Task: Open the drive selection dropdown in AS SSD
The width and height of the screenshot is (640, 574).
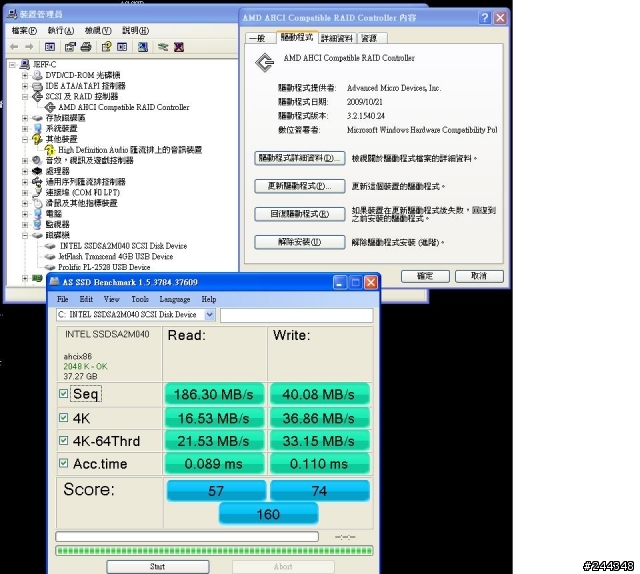Action: tap(209, 314)
